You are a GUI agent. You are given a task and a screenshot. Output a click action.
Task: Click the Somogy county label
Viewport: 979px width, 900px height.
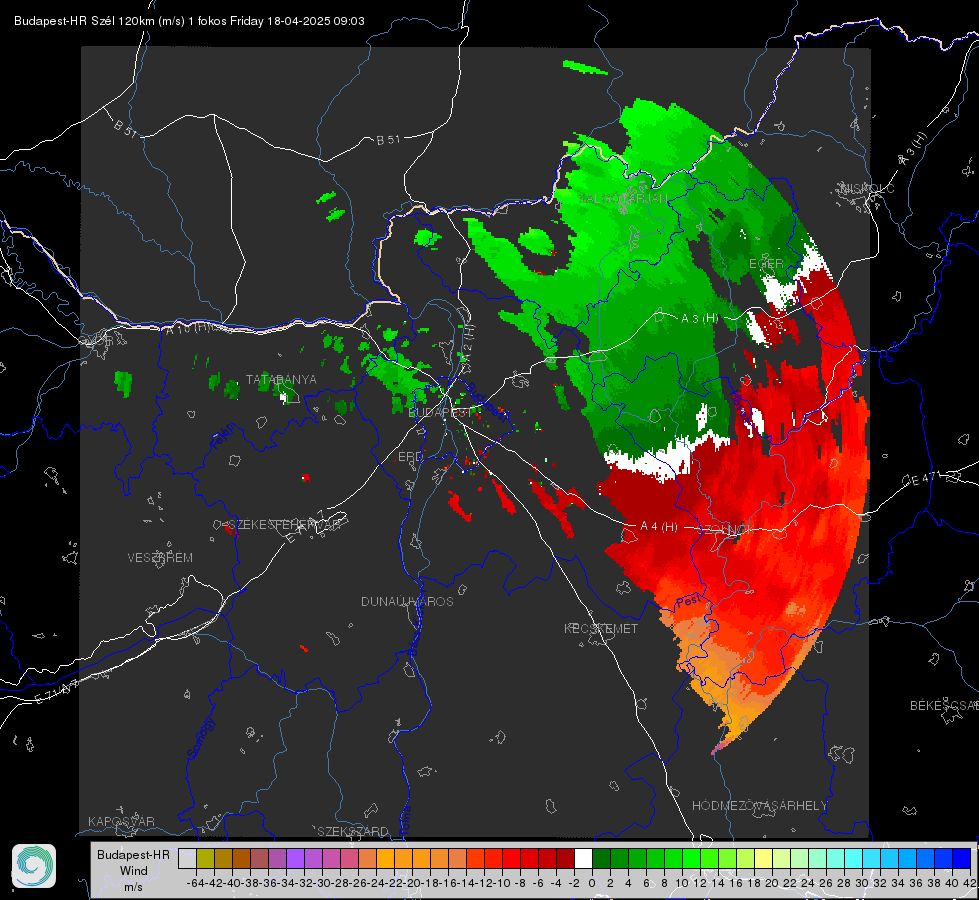[200, 738]
